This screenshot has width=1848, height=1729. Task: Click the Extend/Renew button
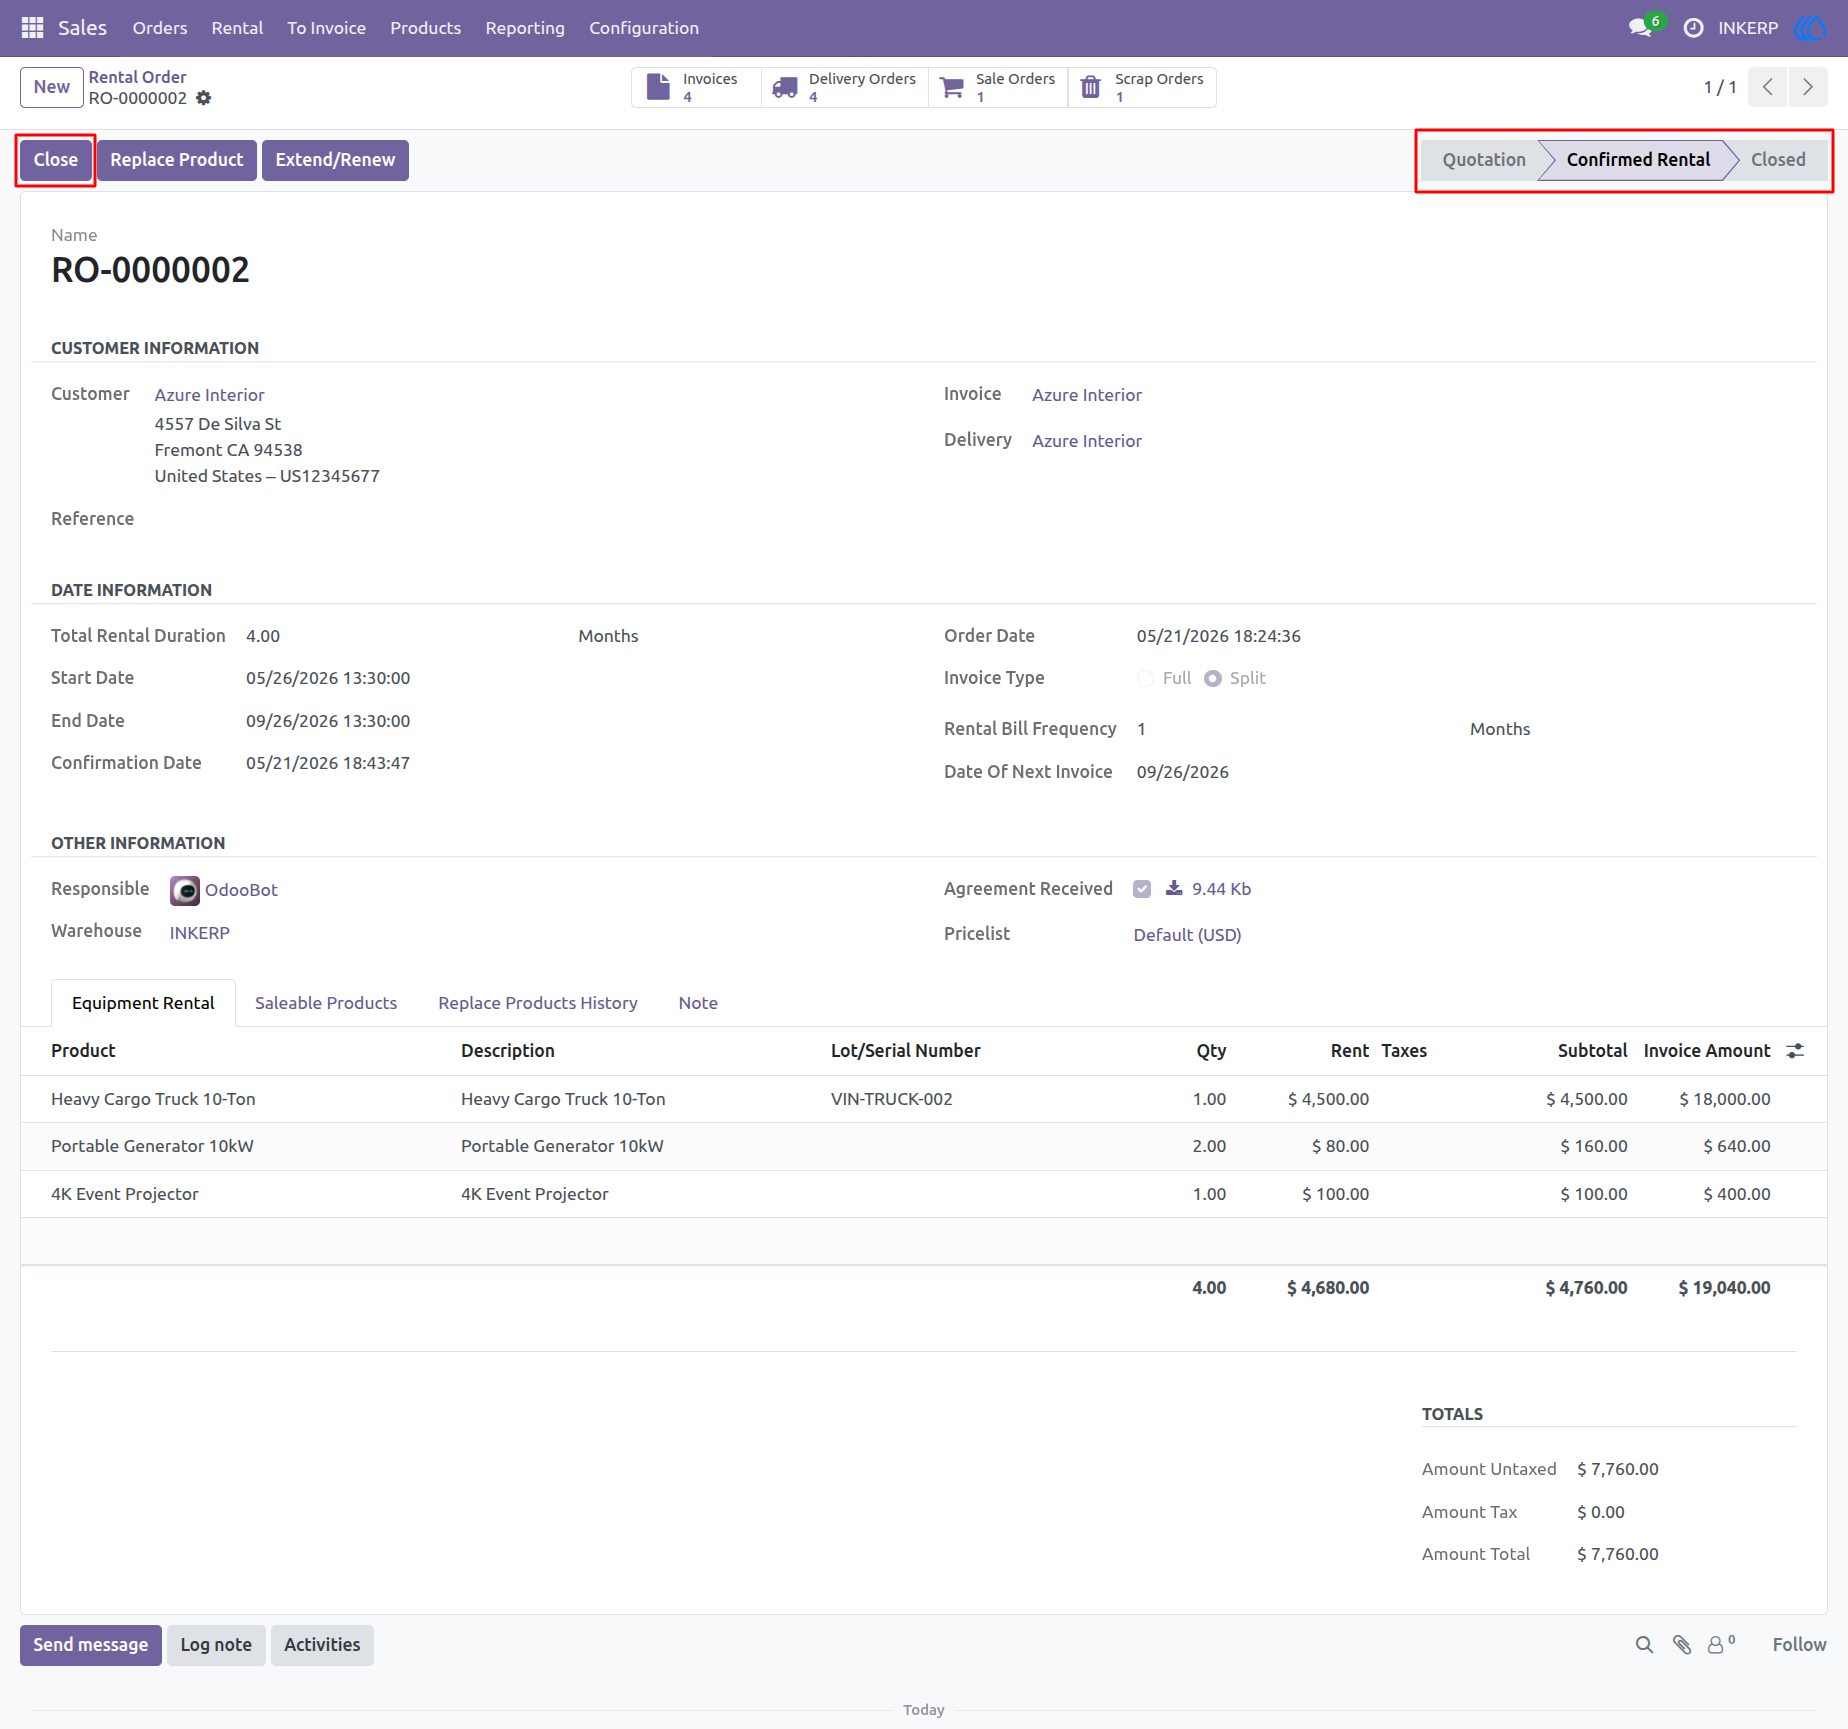coord(335,160)
